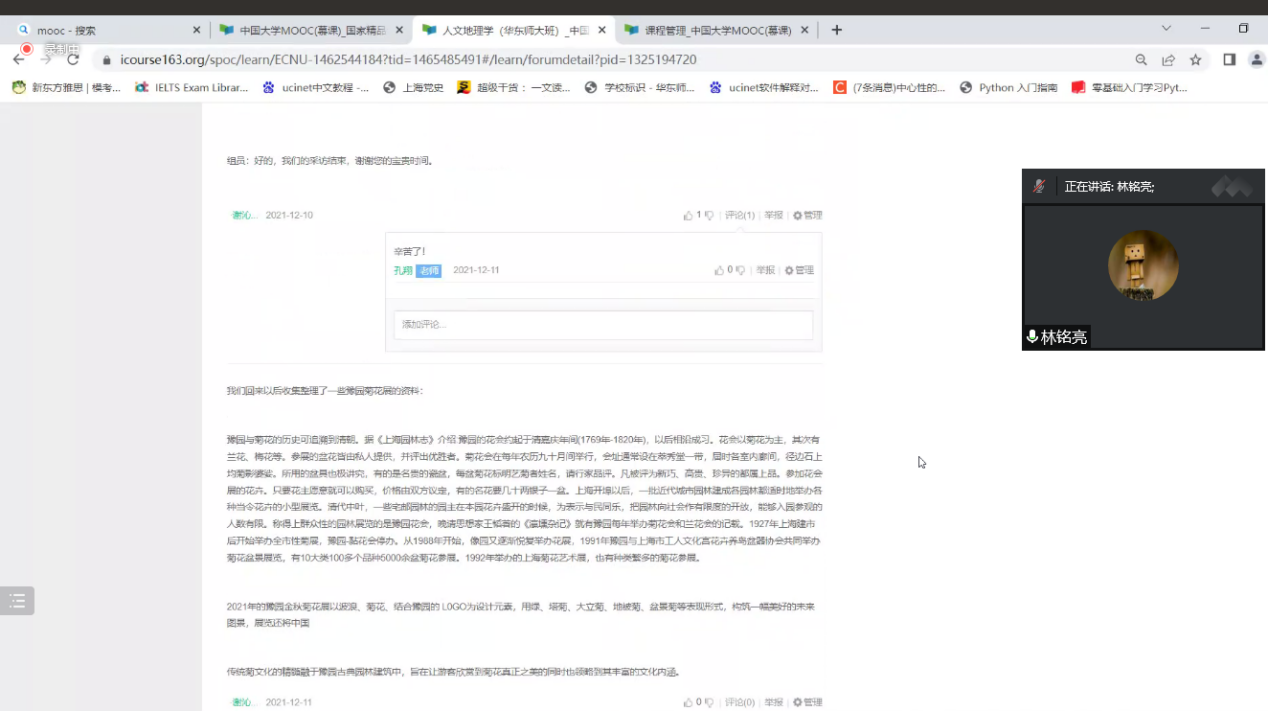Open the browser zoom magnifier icon

click(1141, 60)
